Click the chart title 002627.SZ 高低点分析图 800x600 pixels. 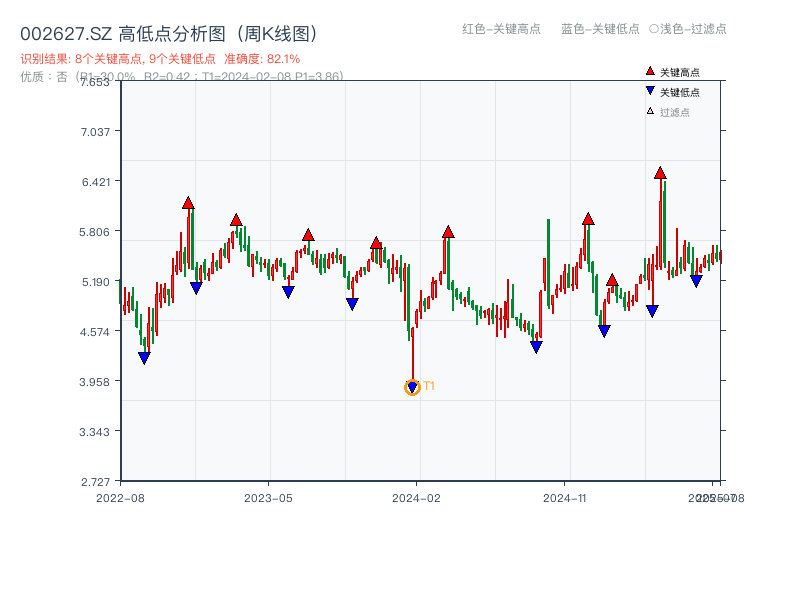point(169,34)
